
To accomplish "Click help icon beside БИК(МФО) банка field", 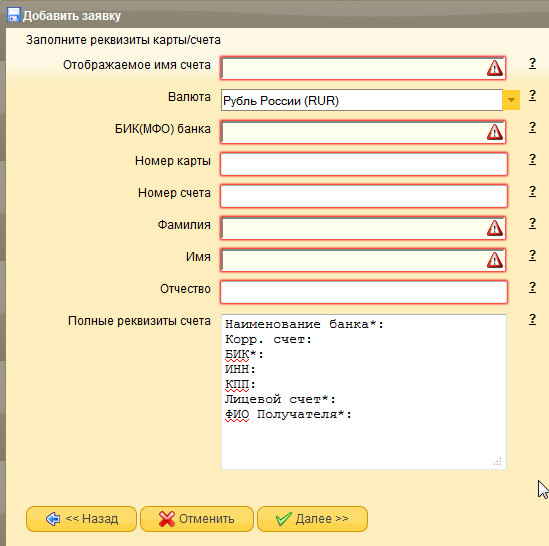I will tap(532, 127).
